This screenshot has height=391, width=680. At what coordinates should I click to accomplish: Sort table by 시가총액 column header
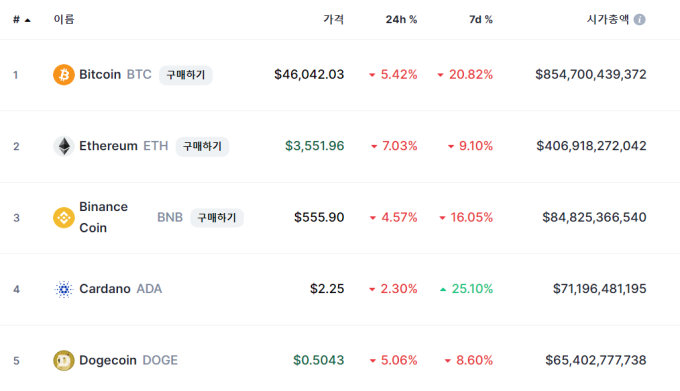pyautogui.click(x=608, y=20)
